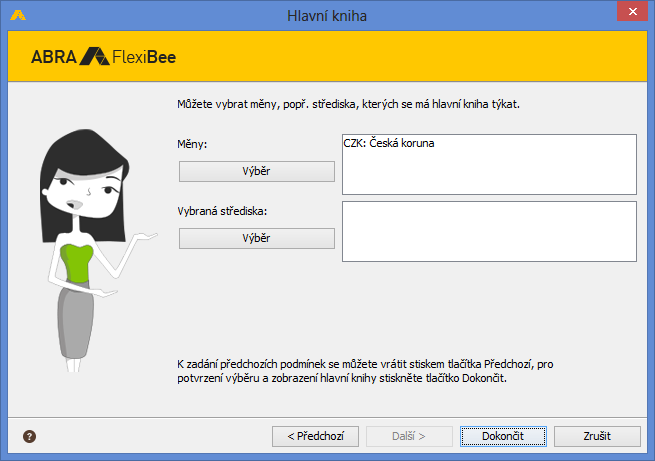655x461 pixels.
Task: Click the greyed-out Další button
Action: (407, 436)
